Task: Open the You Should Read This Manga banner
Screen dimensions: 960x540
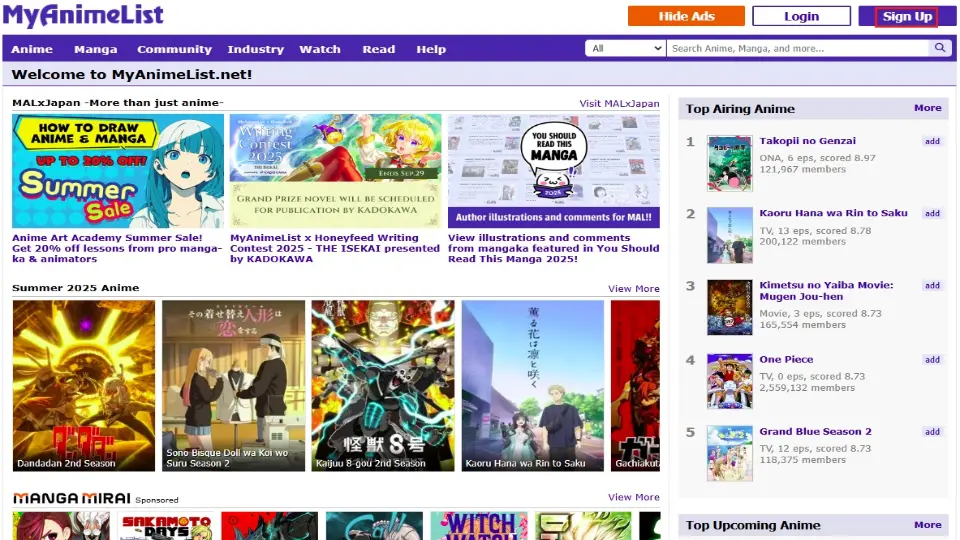Action: (x=553, y=171)
